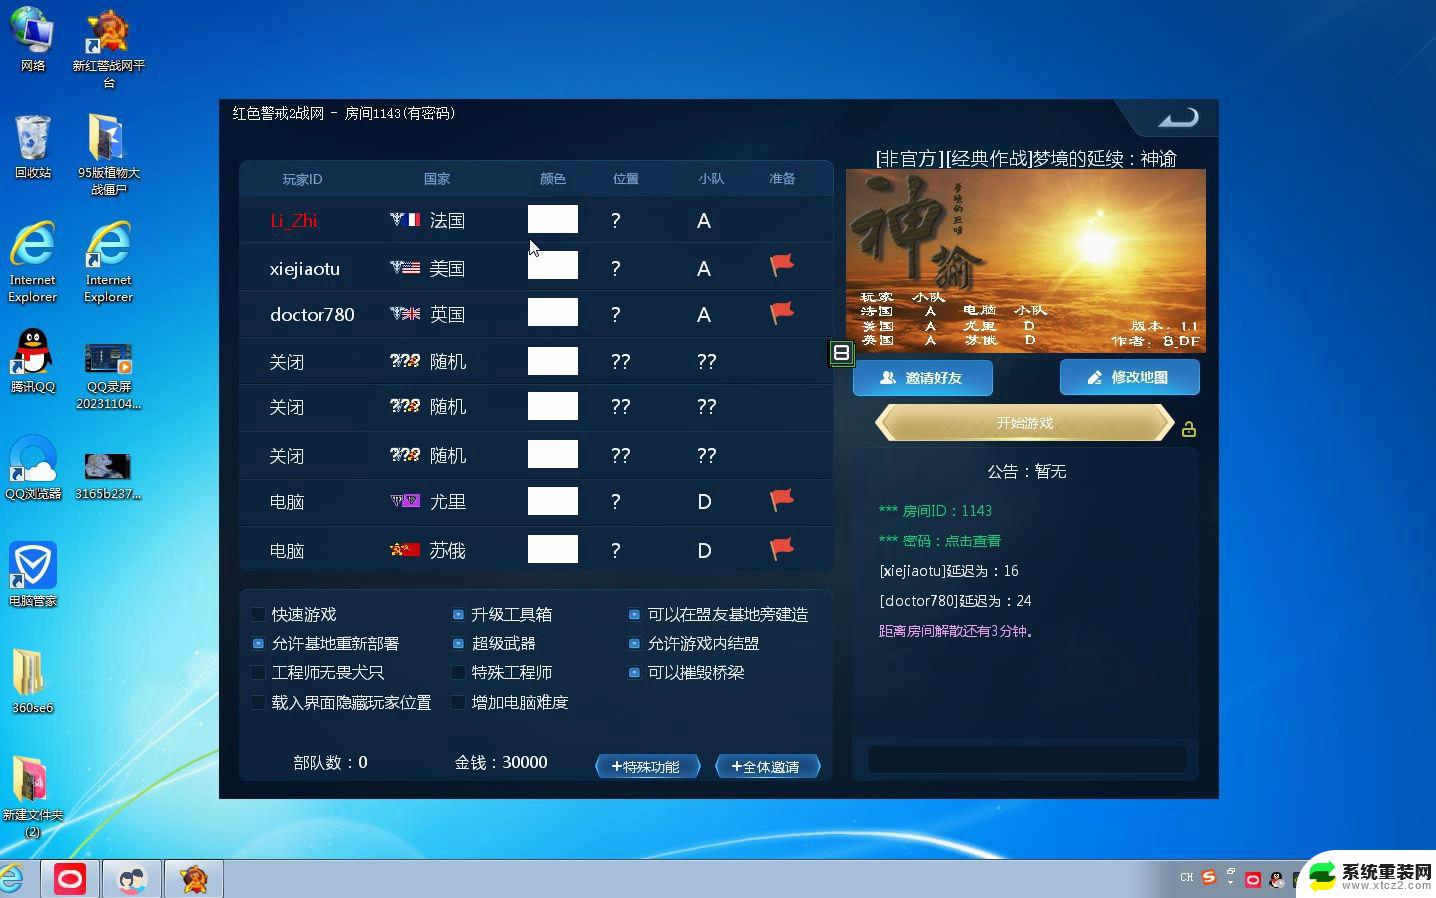
Task: Open the QQ浏览器 desktop icon
Action: pos(33,468)
